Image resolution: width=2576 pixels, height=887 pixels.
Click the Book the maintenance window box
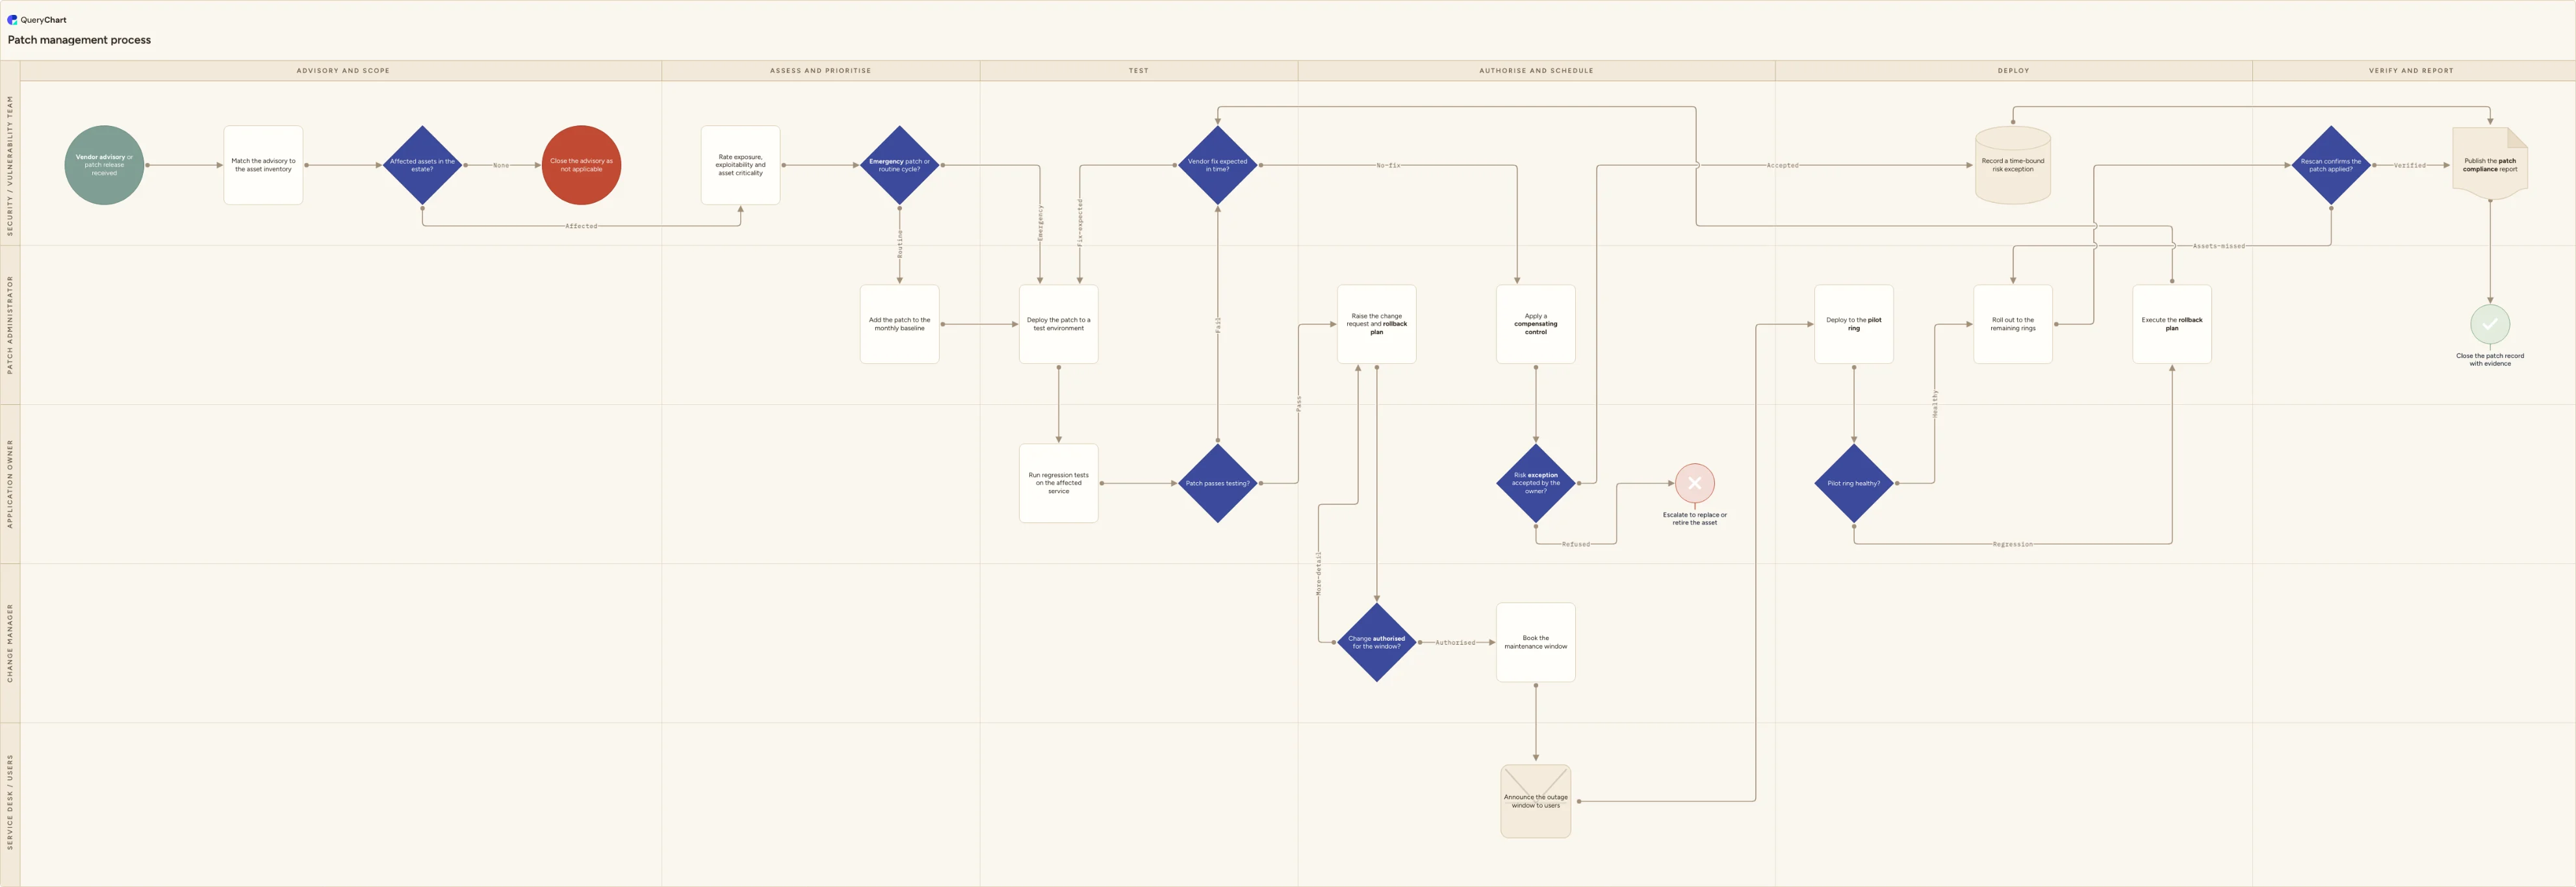1535,642
